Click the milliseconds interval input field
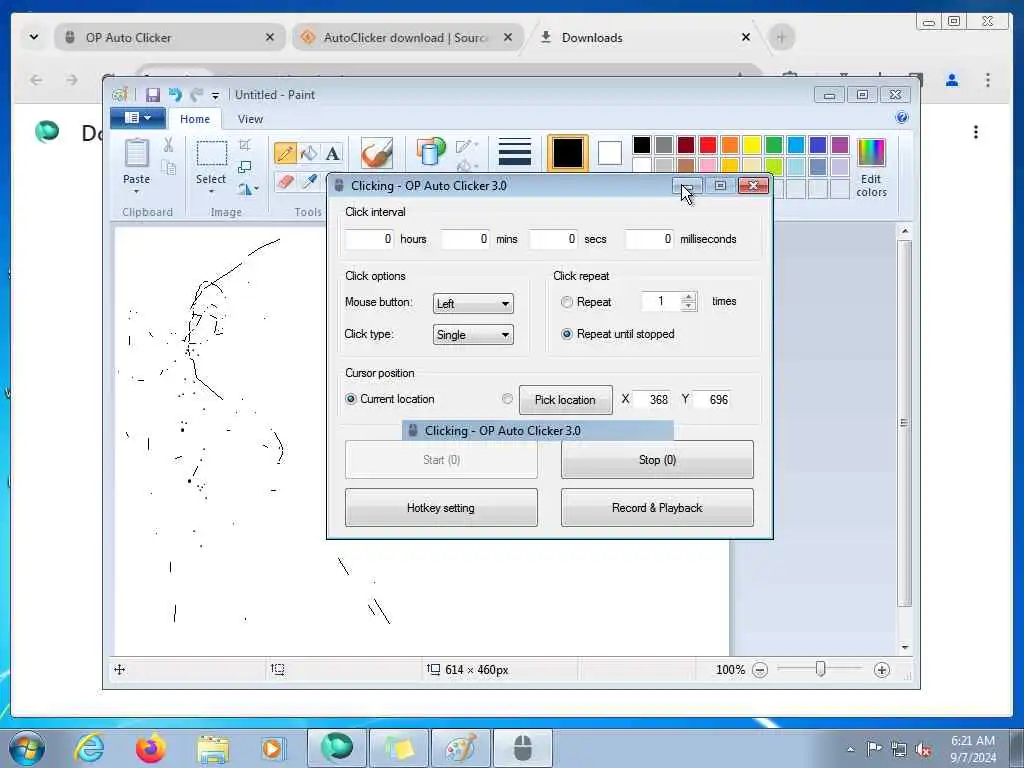This screenshot has height=768, width=1024. 649,239
